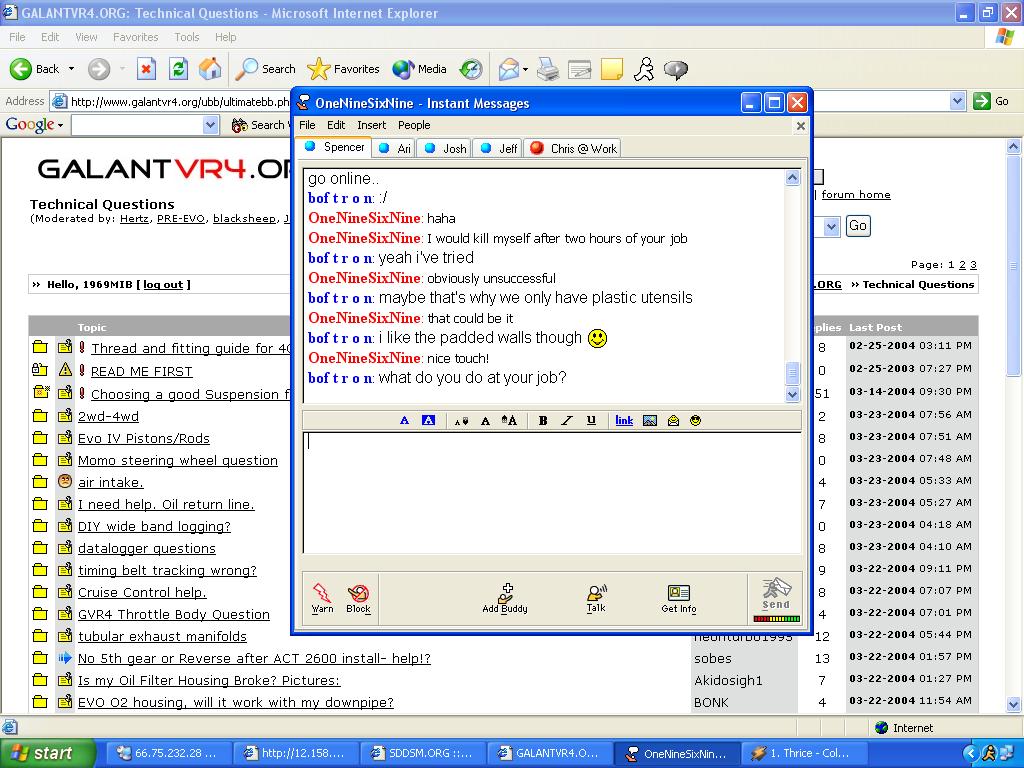The width and height of the screenshot is (1024, 768).
Task: Start a voice Talk session
Action: [596, 598]
